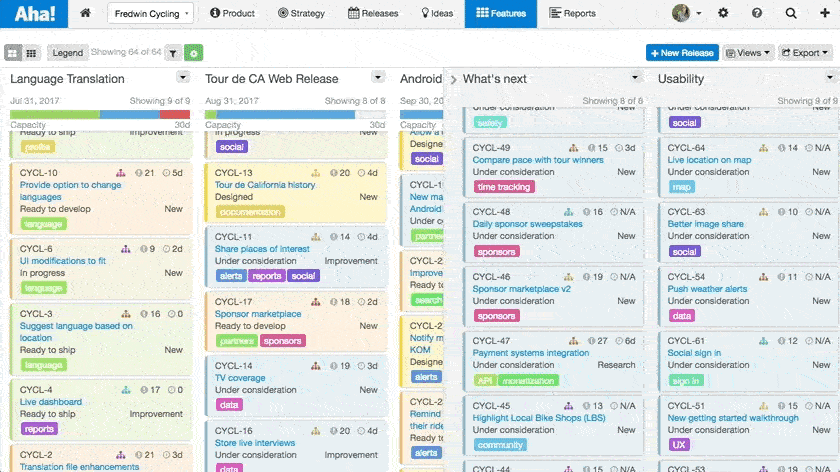
Task: Open What's next column menu arrow
Action: (635, 78)
